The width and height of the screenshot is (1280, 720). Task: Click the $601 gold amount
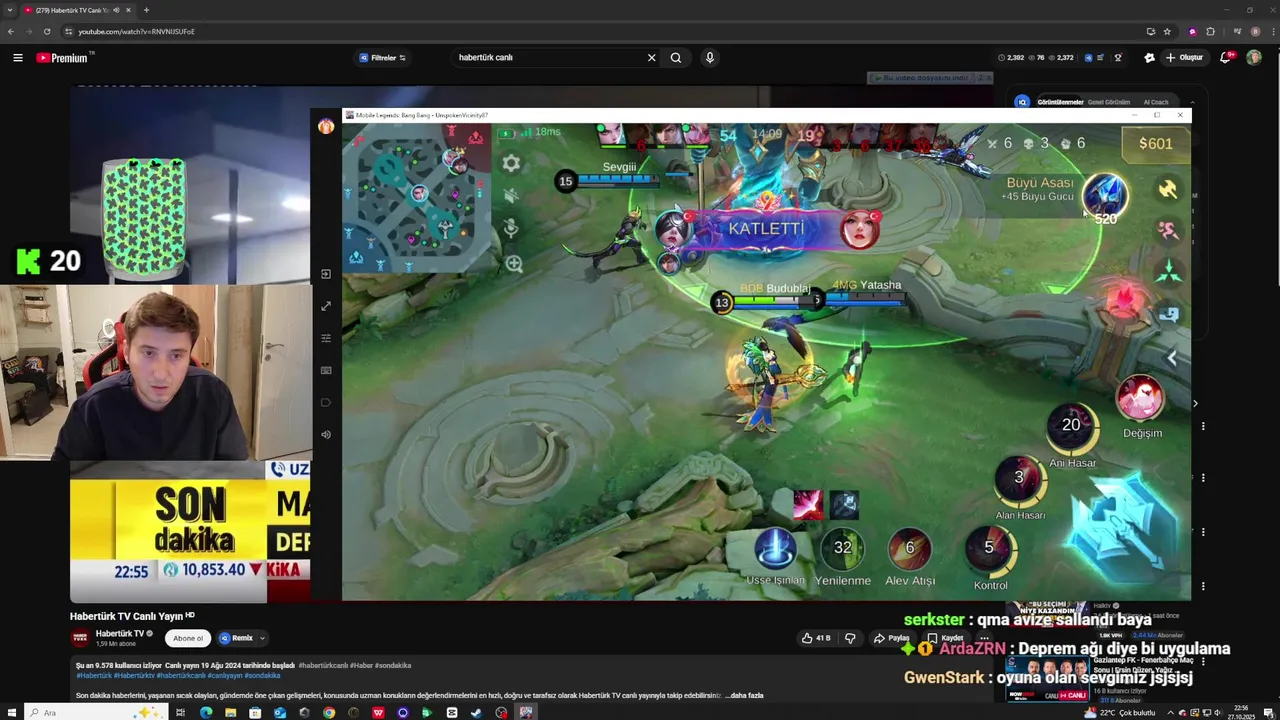(1155, 144)
